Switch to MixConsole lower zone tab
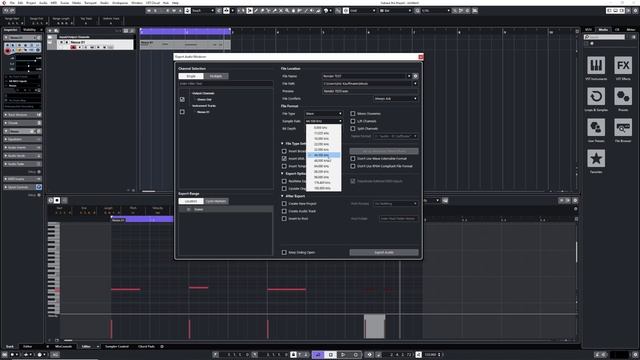 [x=63, y=347]
